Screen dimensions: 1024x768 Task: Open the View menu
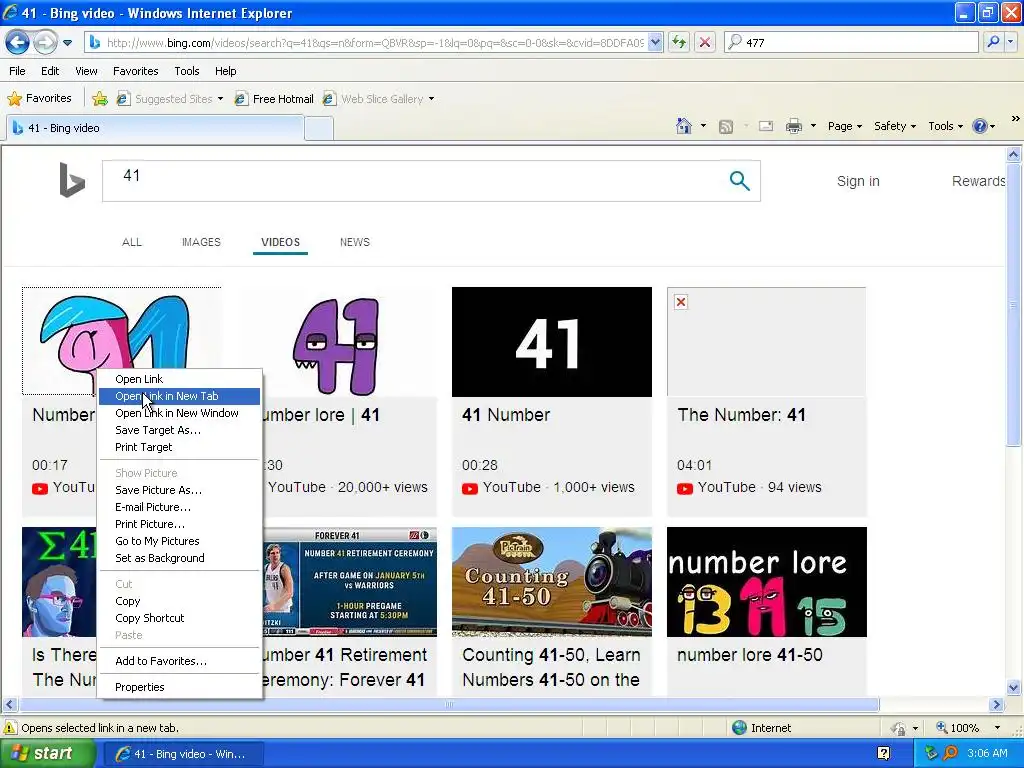click(x=86, y=71)
